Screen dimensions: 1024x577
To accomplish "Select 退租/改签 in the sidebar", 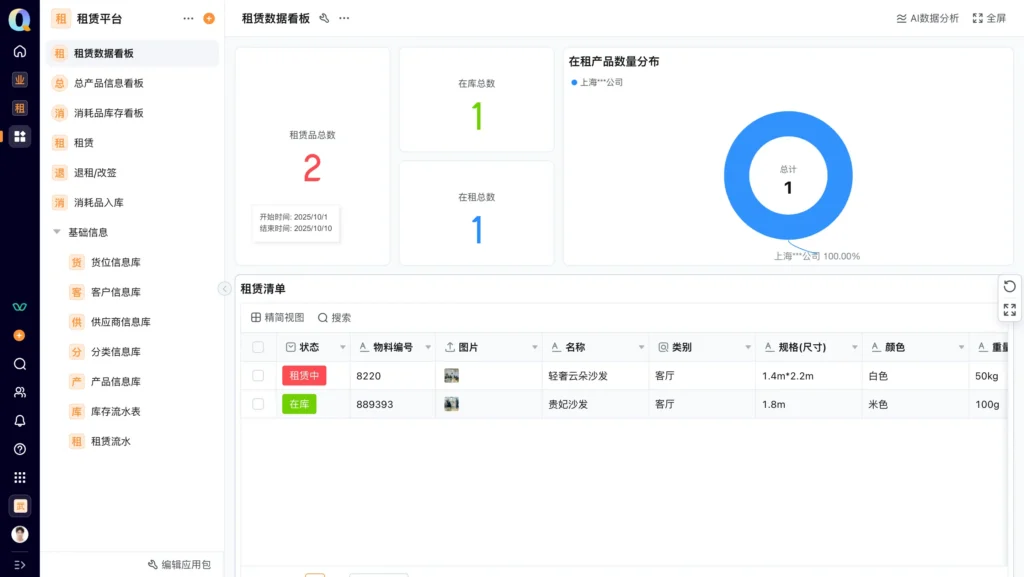I will click(95, 173).
